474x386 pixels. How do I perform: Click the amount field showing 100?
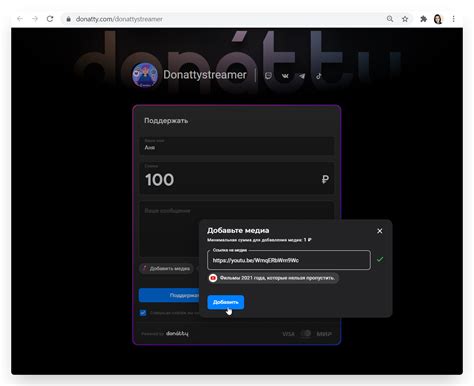coord(237,178)
